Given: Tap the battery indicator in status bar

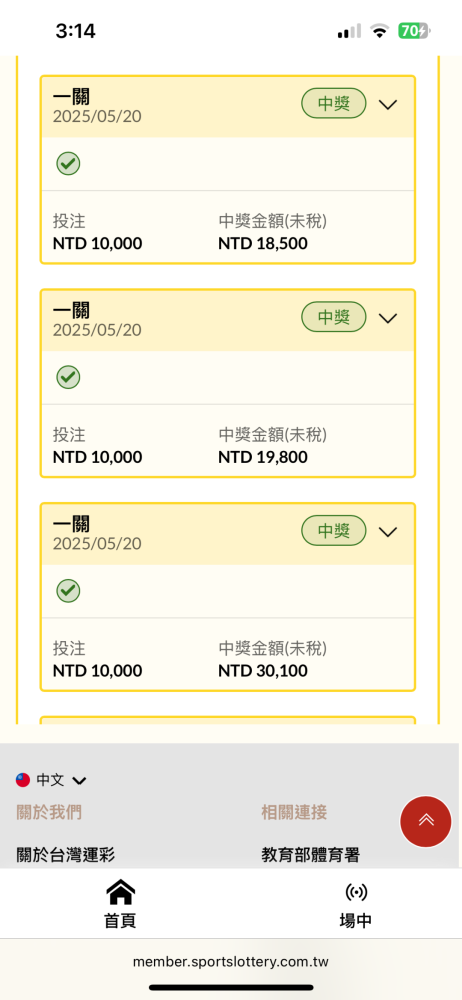Looking at the screenshot, I should 415,31.
